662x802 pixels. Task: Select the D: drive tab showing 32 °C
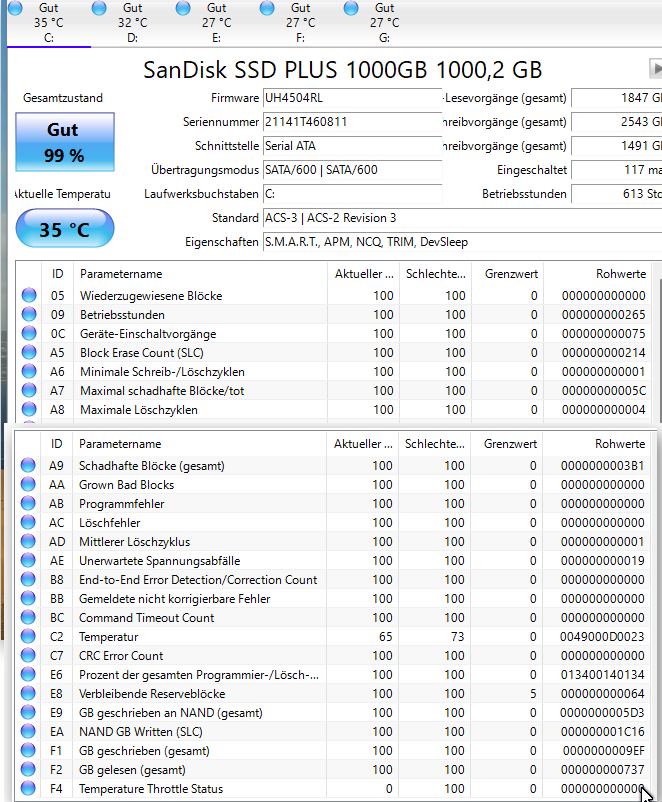pyautogui.click(x=133, y=23)
